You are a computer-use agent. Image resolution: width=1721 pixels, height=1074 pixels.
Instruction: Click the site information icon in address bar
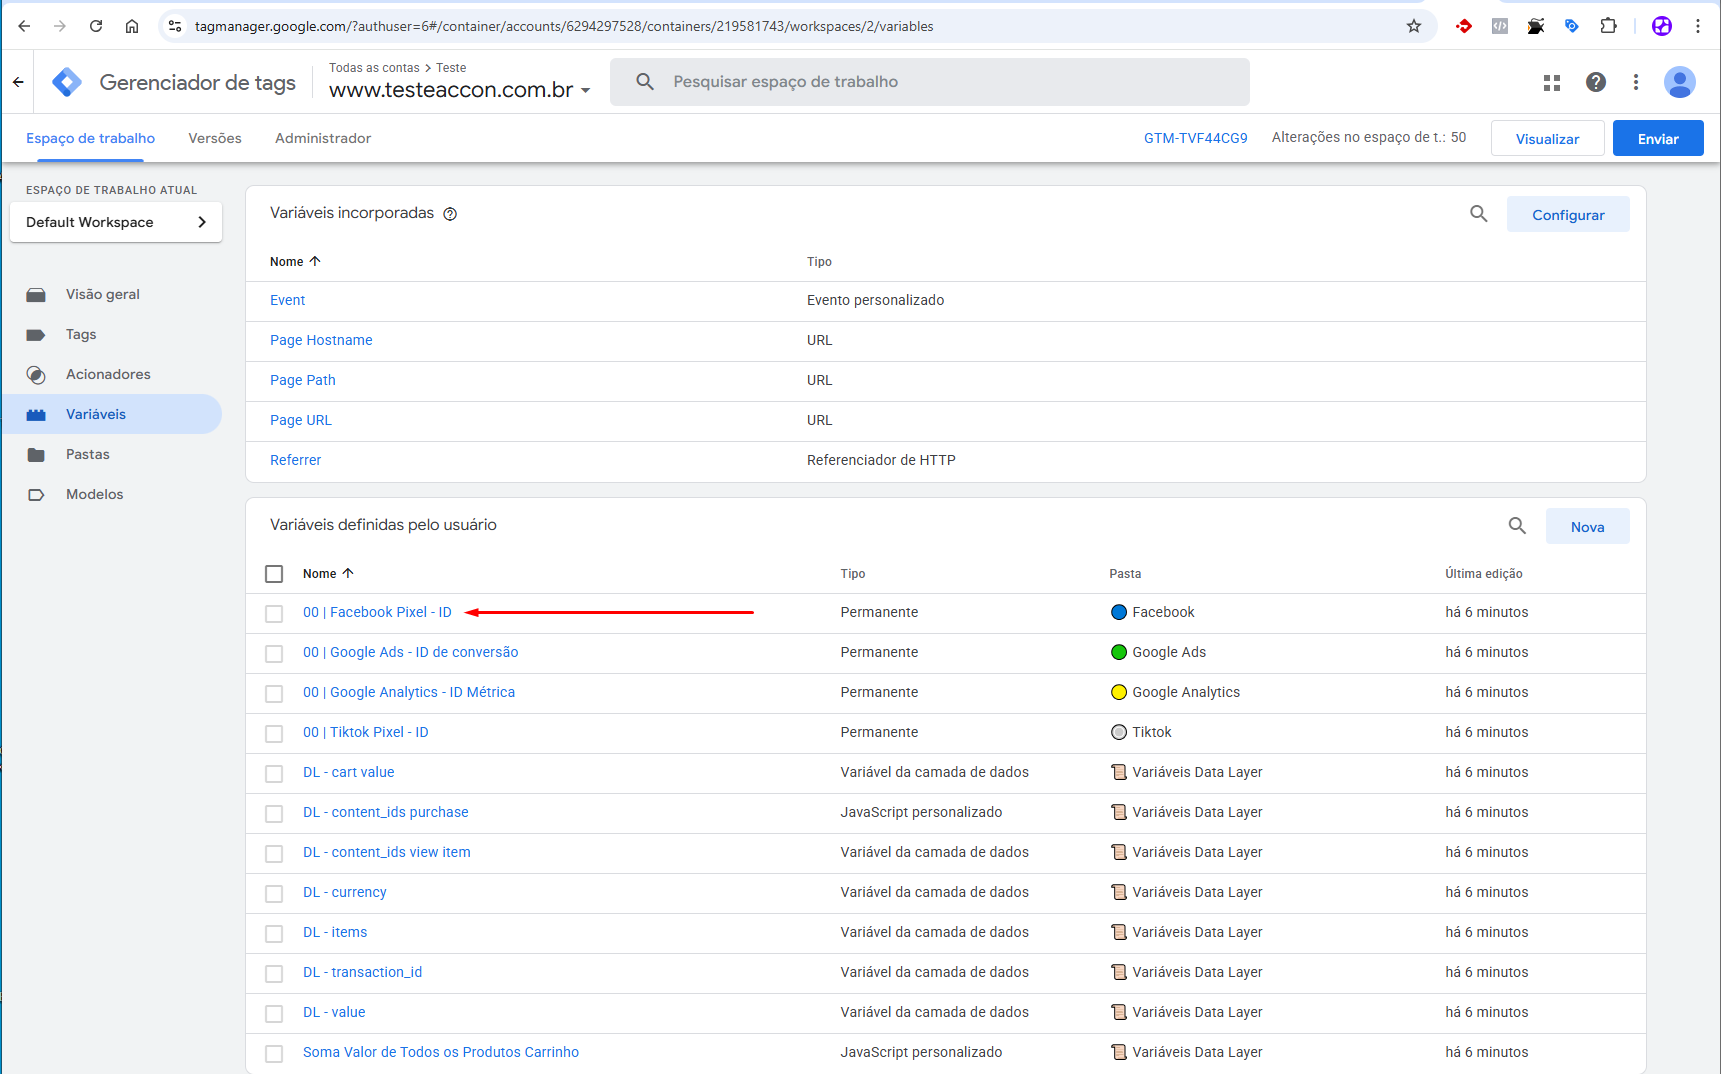pos(175,26)
